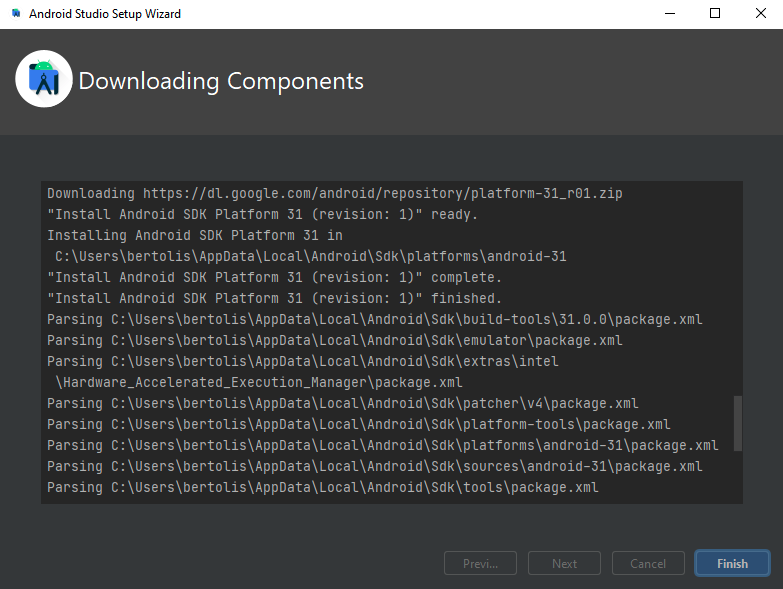Click the 'Android Studio Setup Wizard' window title

[x=105, y=14]
